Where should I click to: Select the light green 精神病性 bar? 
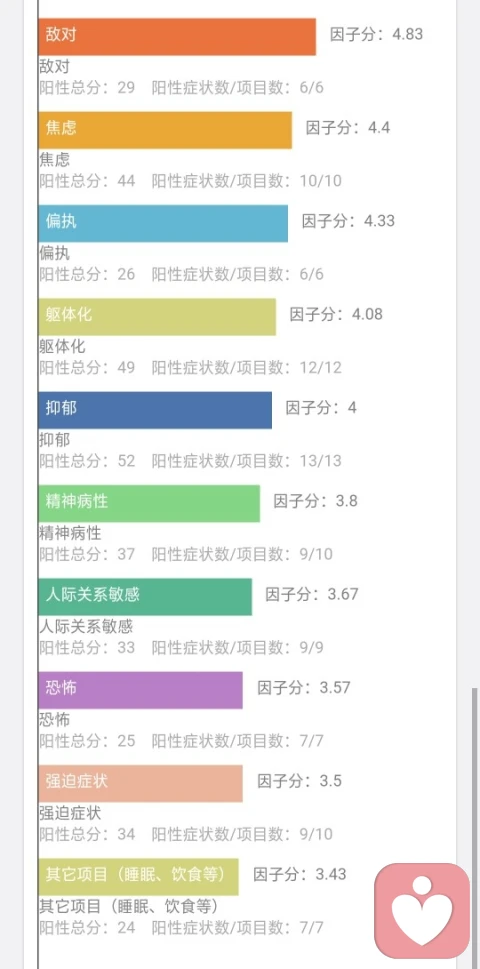coord(149,504)
